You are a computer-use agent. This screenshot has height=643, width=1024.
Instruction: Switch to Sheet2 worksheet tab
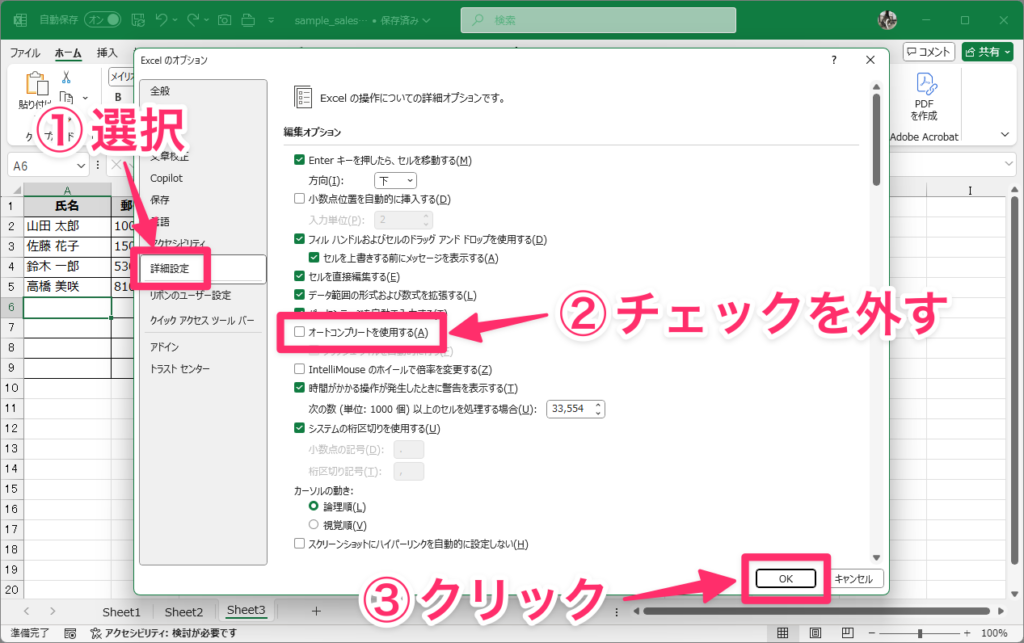[x=184, y=611]
